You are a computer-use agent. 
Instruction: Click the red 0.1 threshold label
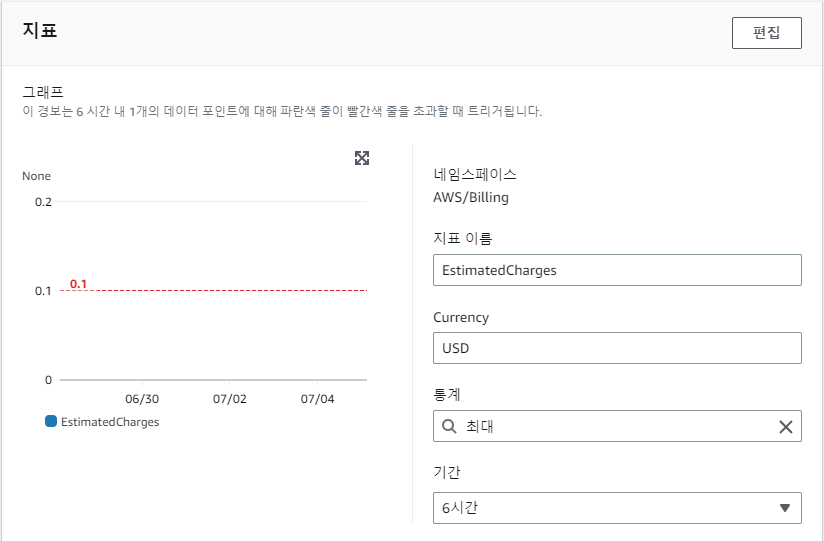point(78,284)
